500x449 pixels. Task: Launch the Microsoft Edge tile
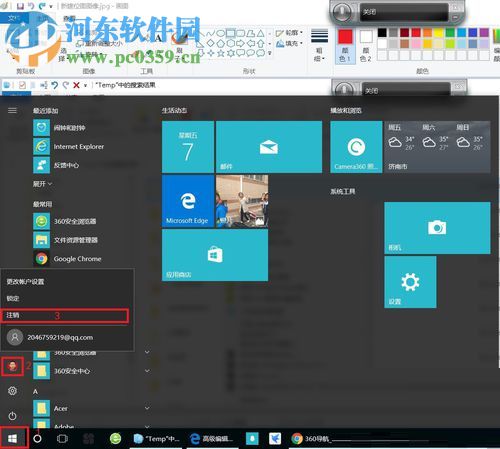tap(188, 201)
